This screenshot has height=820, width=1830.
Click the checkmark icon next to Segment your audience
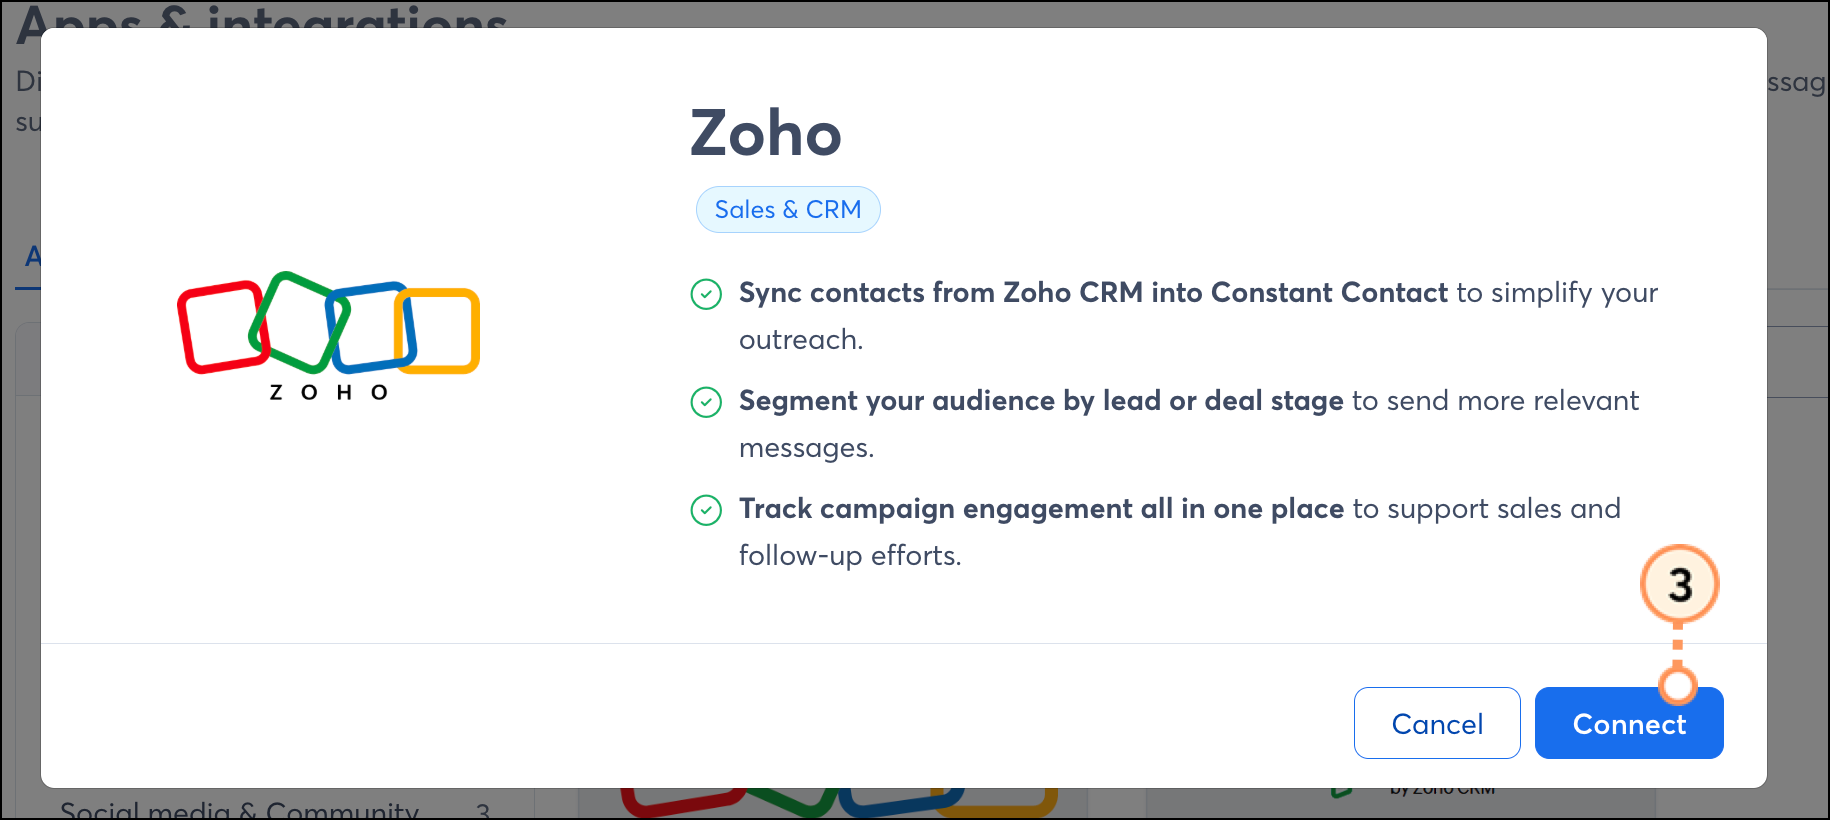[x=706, y=402]
